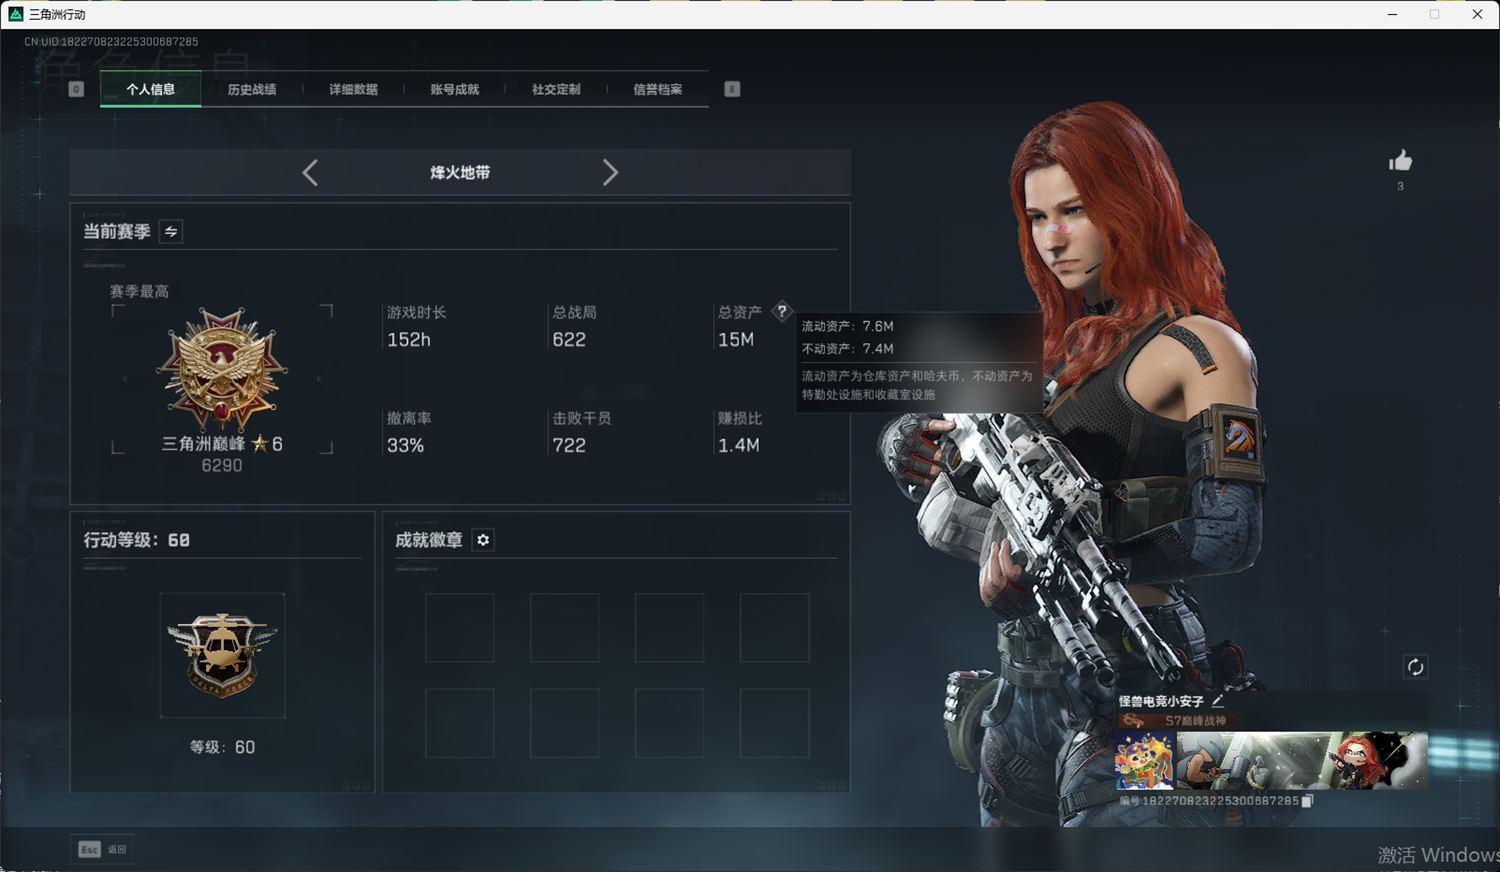Open the 社交定制 tab
This screenshot has width=1500, height=872.
click(556, 90)
